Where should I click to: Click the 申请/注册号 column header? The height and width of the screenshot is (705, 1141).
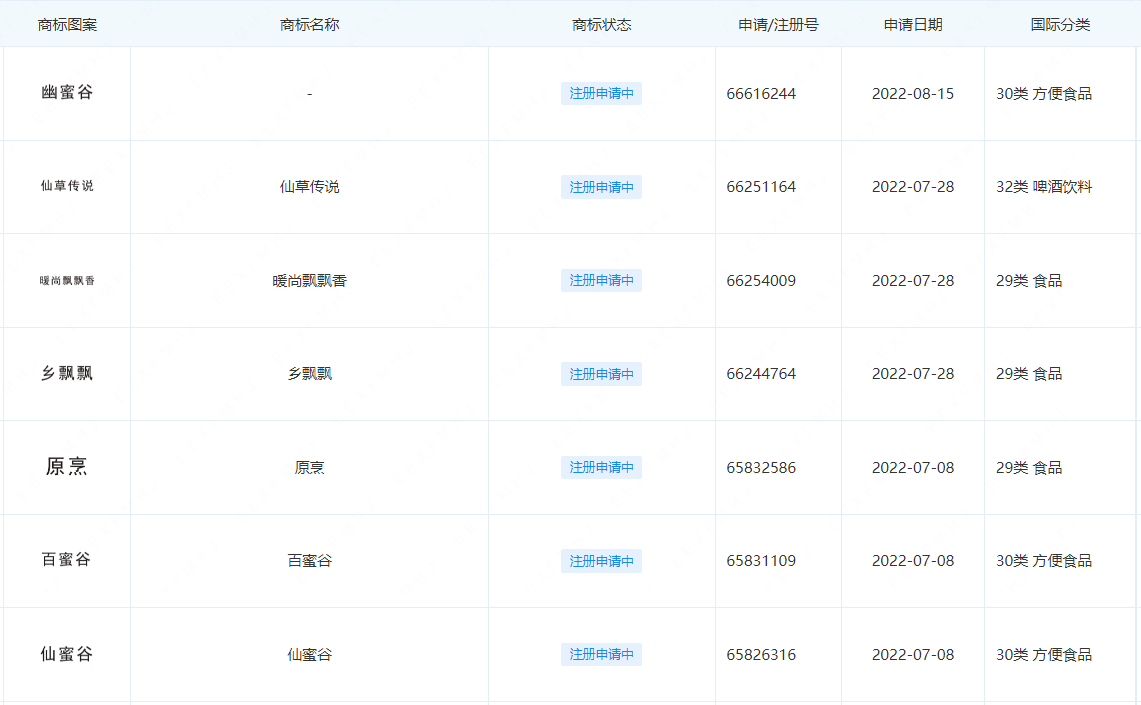[x=778, y=25]
